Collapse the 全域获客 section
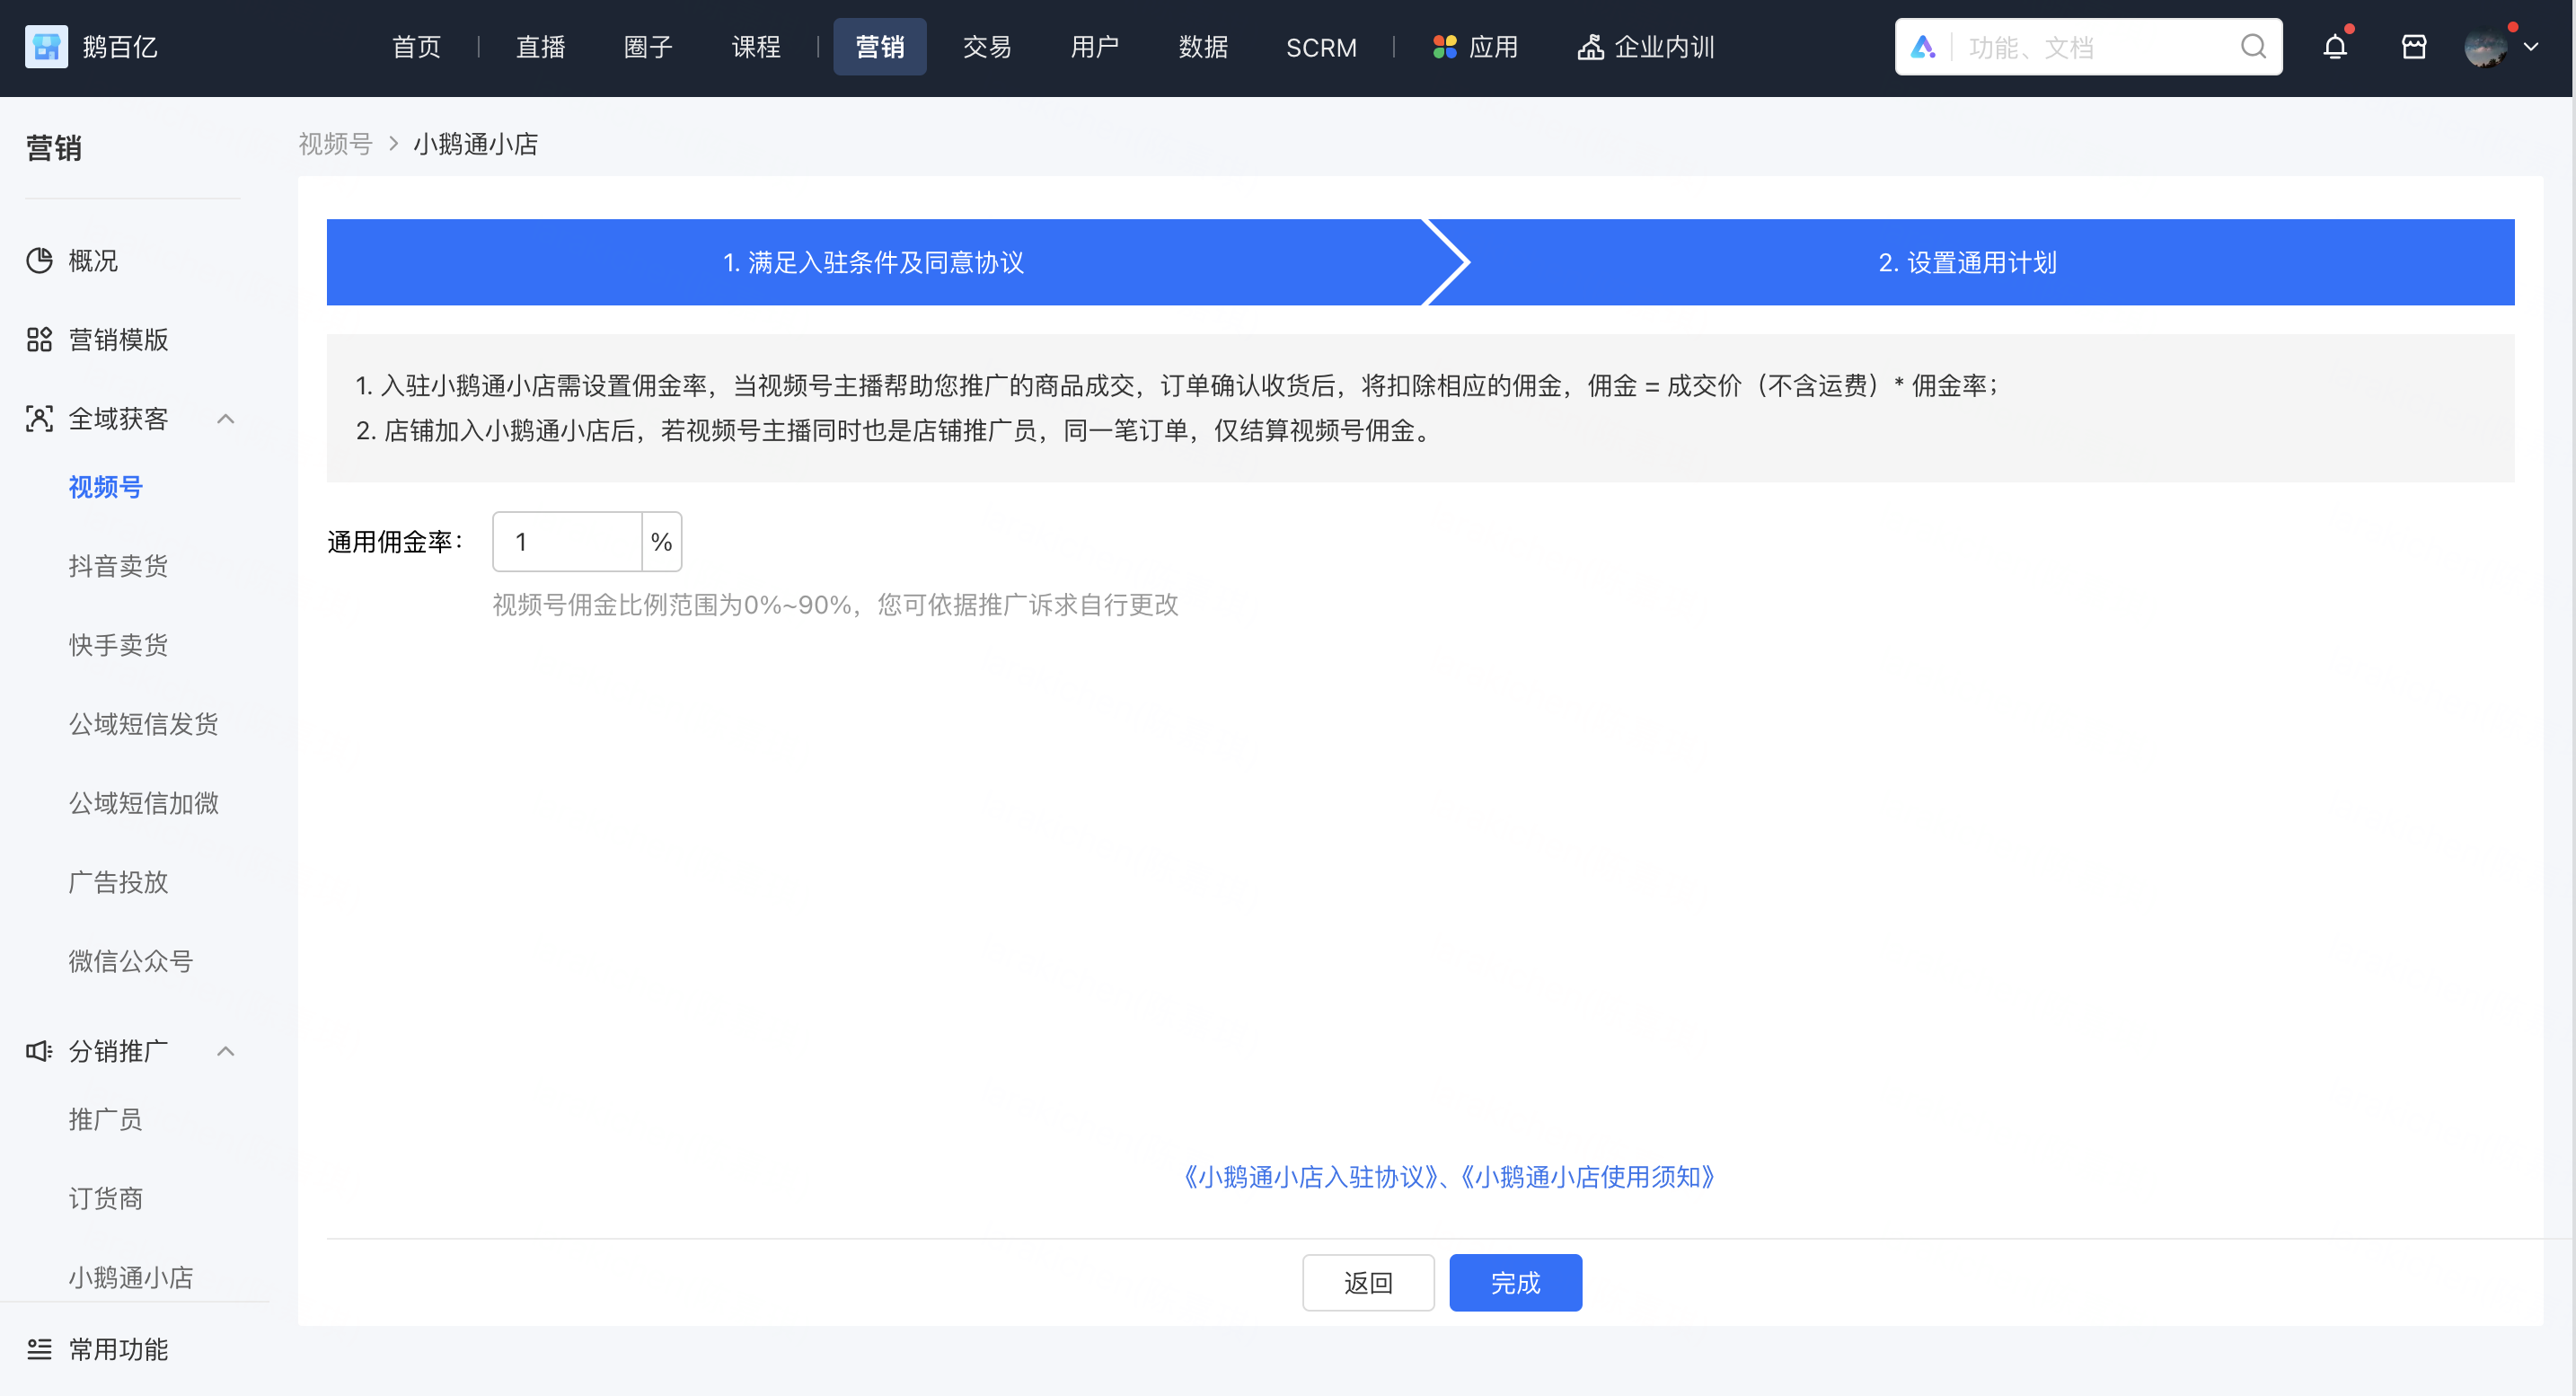Viewport: 2576px width, 1396px height. (226, 419)
